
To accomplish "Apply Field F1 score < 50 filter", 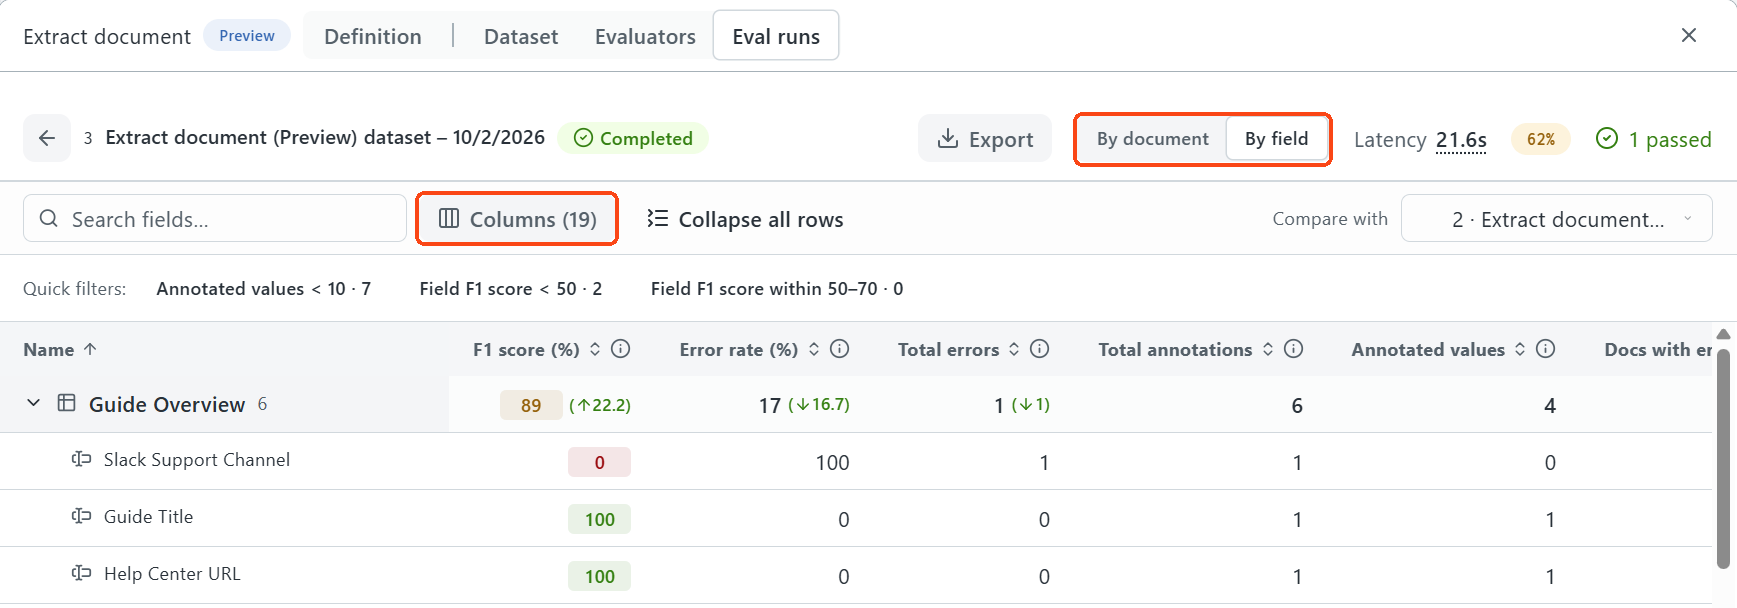I will [511, 289].
